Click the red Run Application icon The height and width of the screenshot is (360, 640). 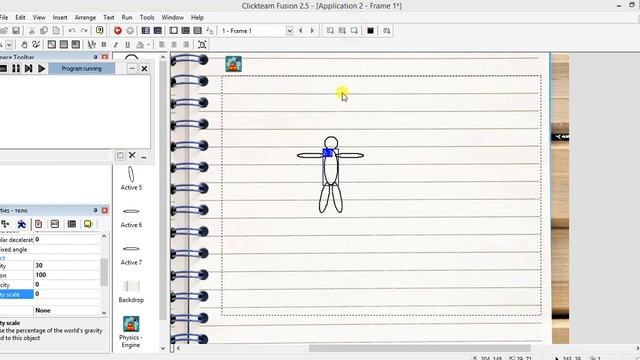(x=118, y=31)
